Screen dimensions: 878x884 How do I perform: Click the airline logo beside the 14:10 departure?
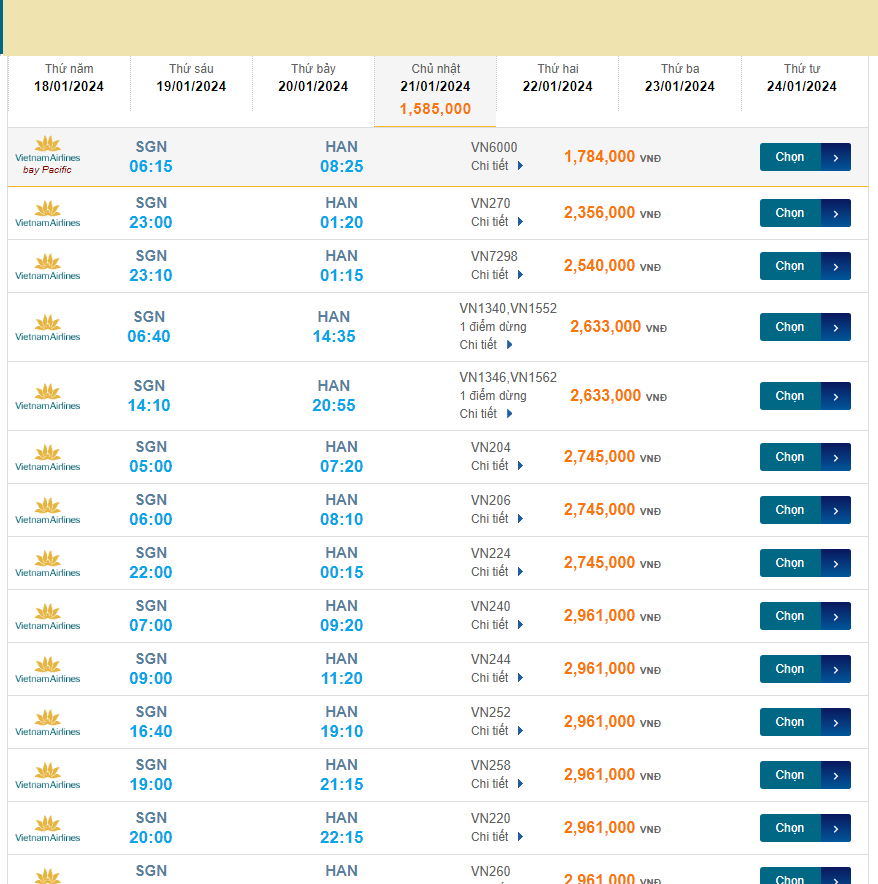(47, 396)
